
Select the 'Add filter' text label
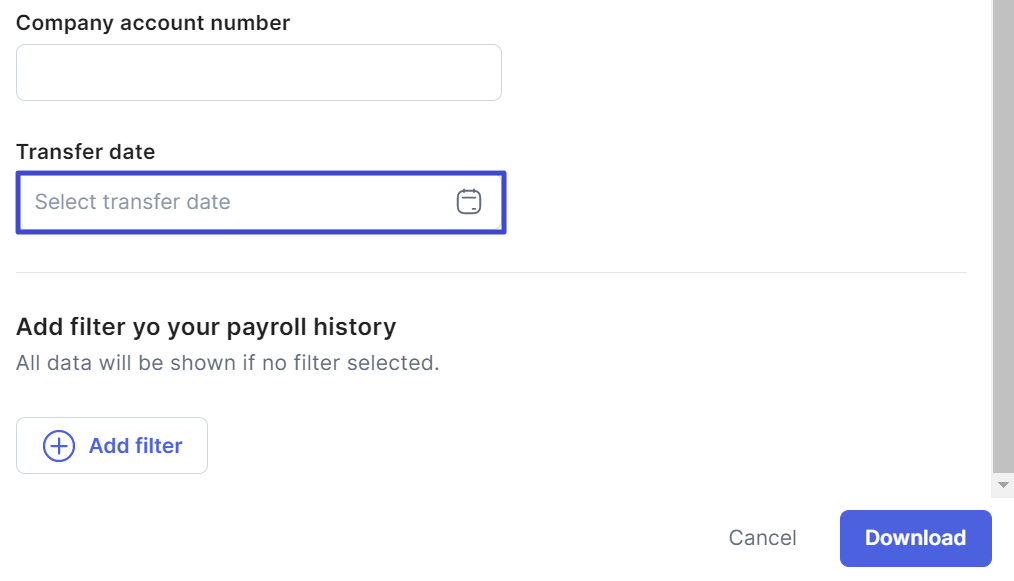click(x=136, y=446)
